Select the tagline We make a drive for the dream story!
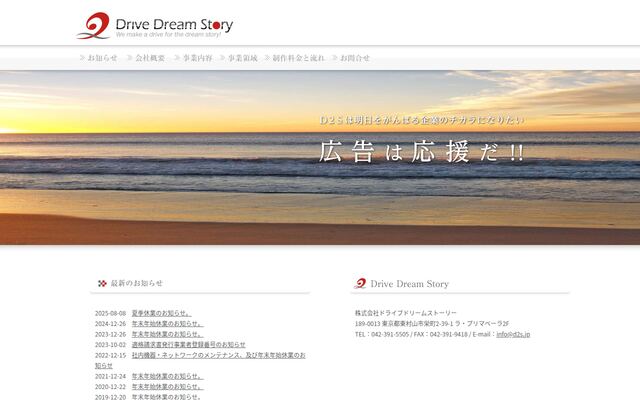This screenshot has height=400, width=640. pyautogui.click(x=169, y=35)
